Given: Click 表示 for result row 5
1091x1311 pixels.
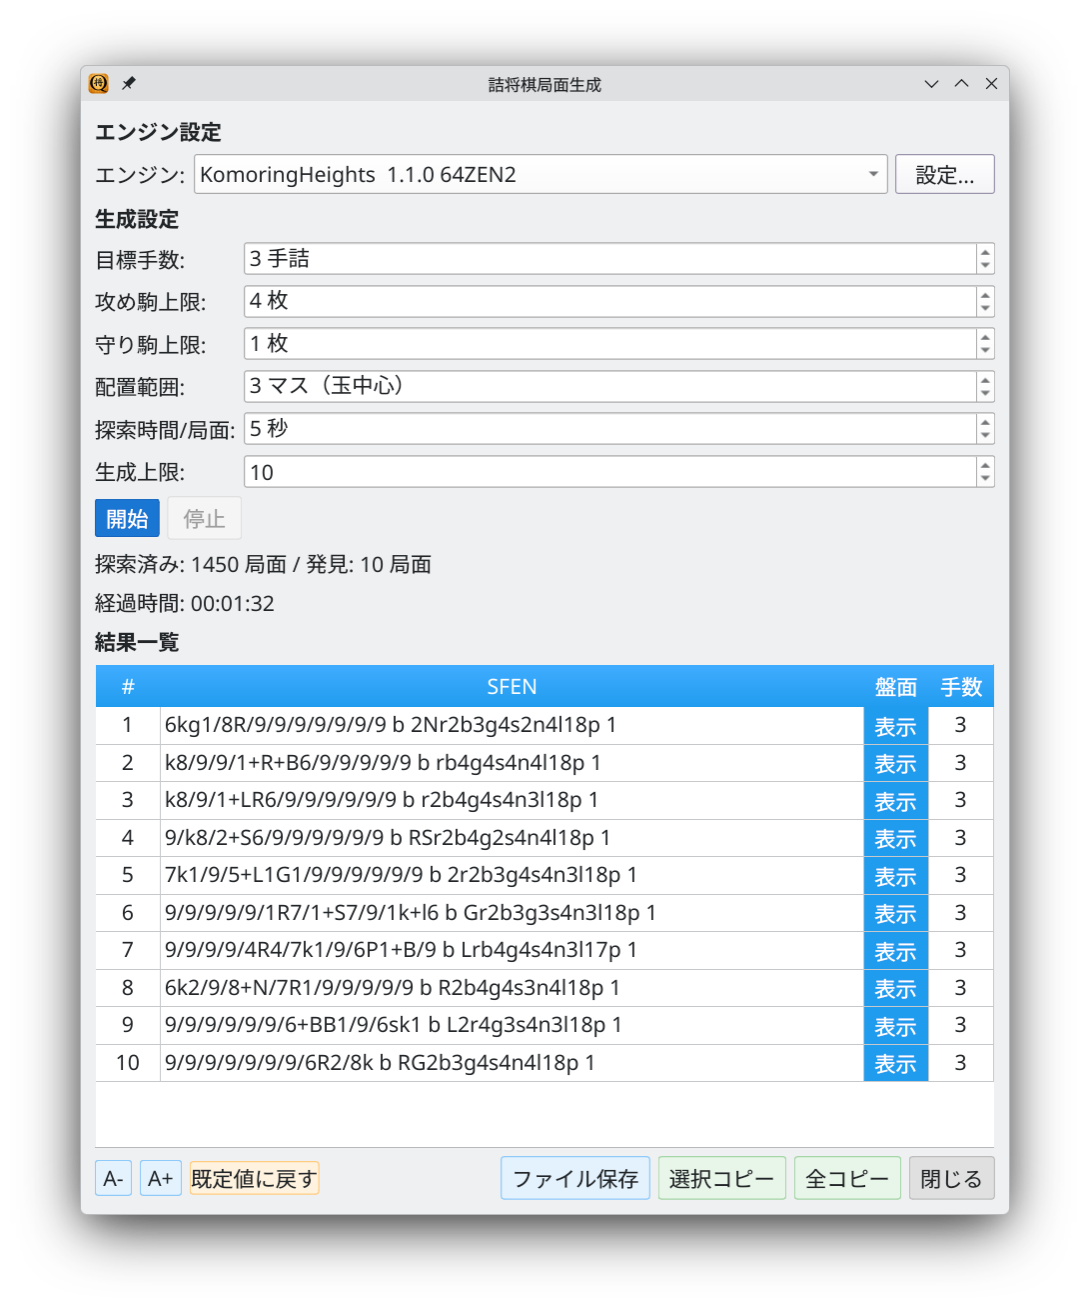Looking at the screenshot, I should point(895,876).
